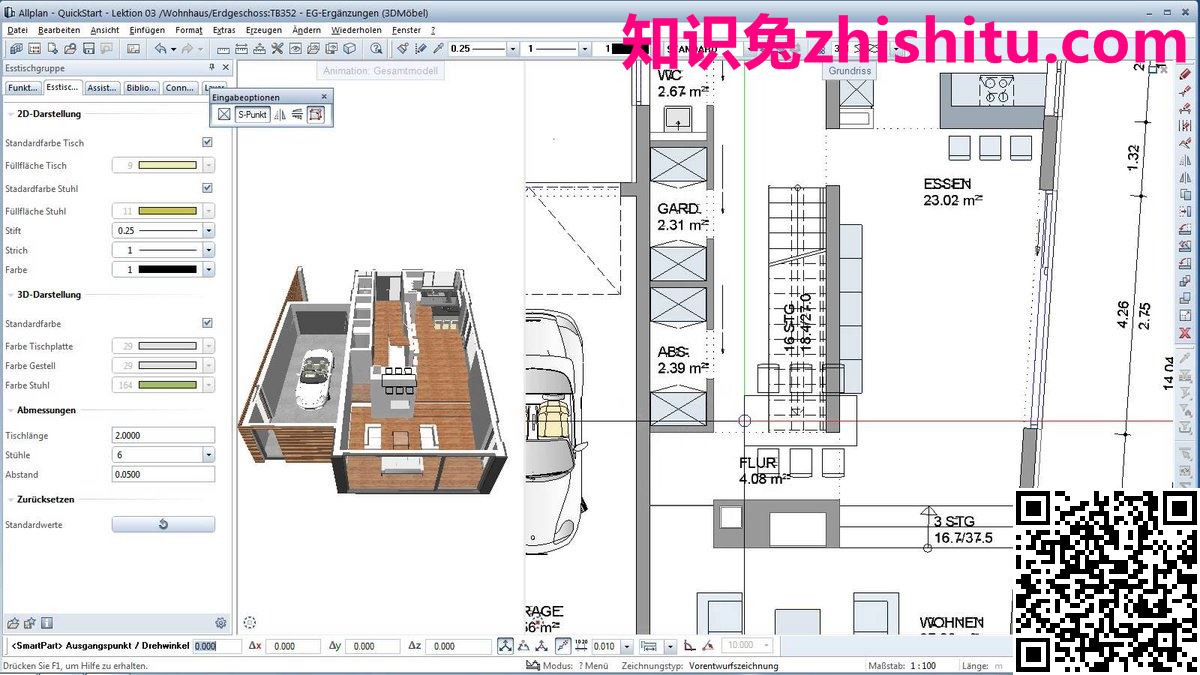Click the red X delete icon, right toolbar
The image size is (1200, 675).
(x=1186, y=332)
